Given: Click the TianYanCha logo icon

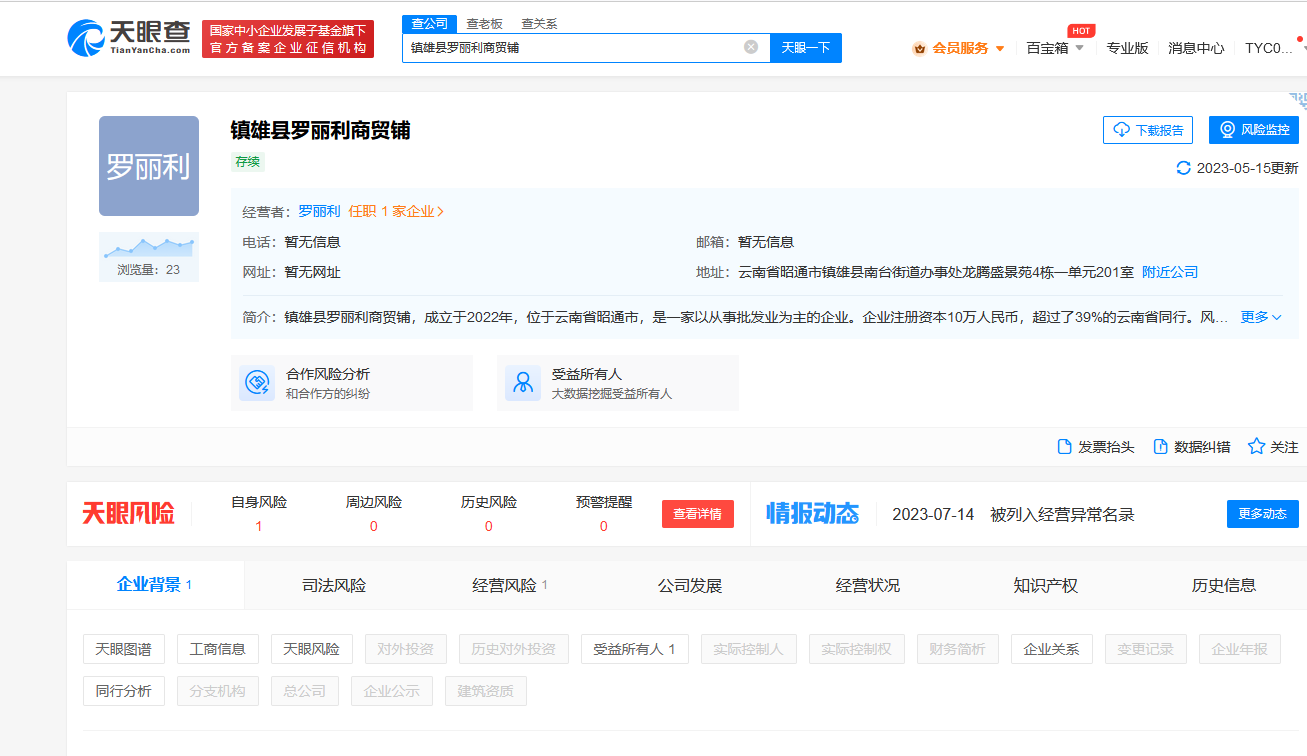Looking at the screenshot, I should click(87, 39).
